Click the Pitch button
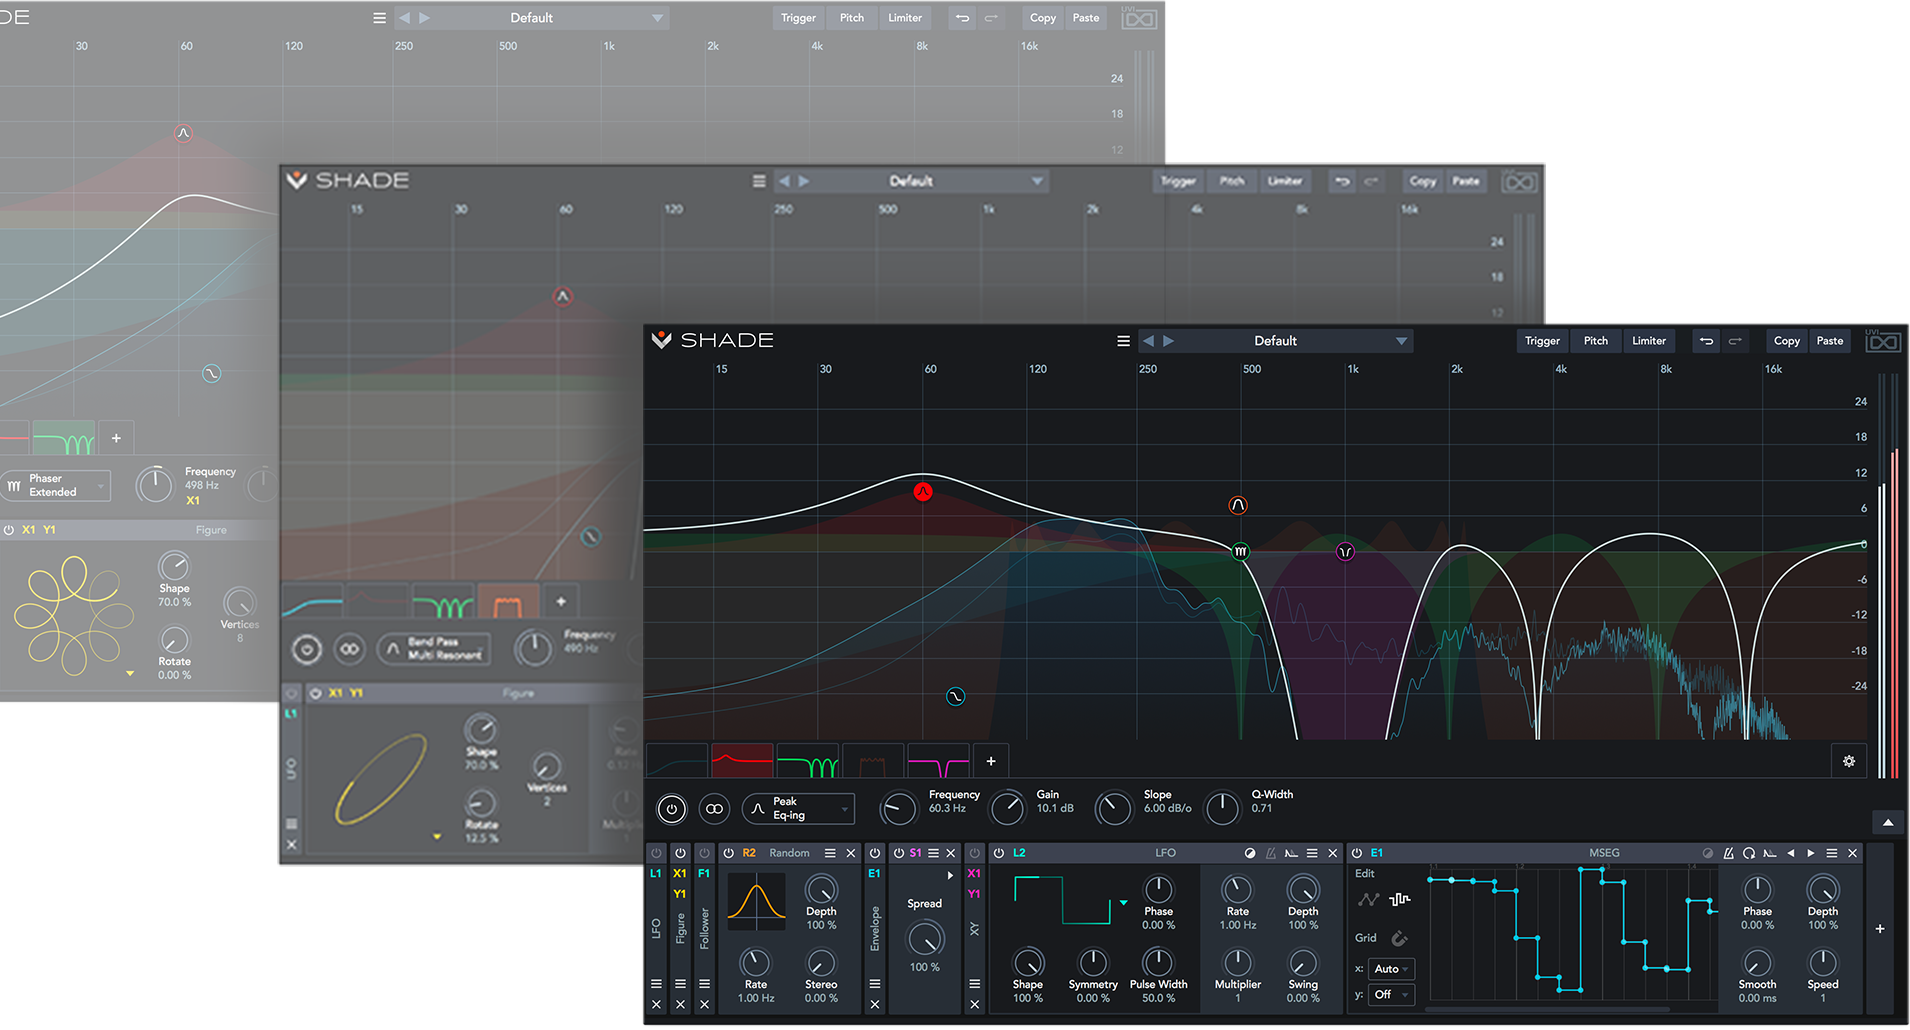 tap(1596, 341)
